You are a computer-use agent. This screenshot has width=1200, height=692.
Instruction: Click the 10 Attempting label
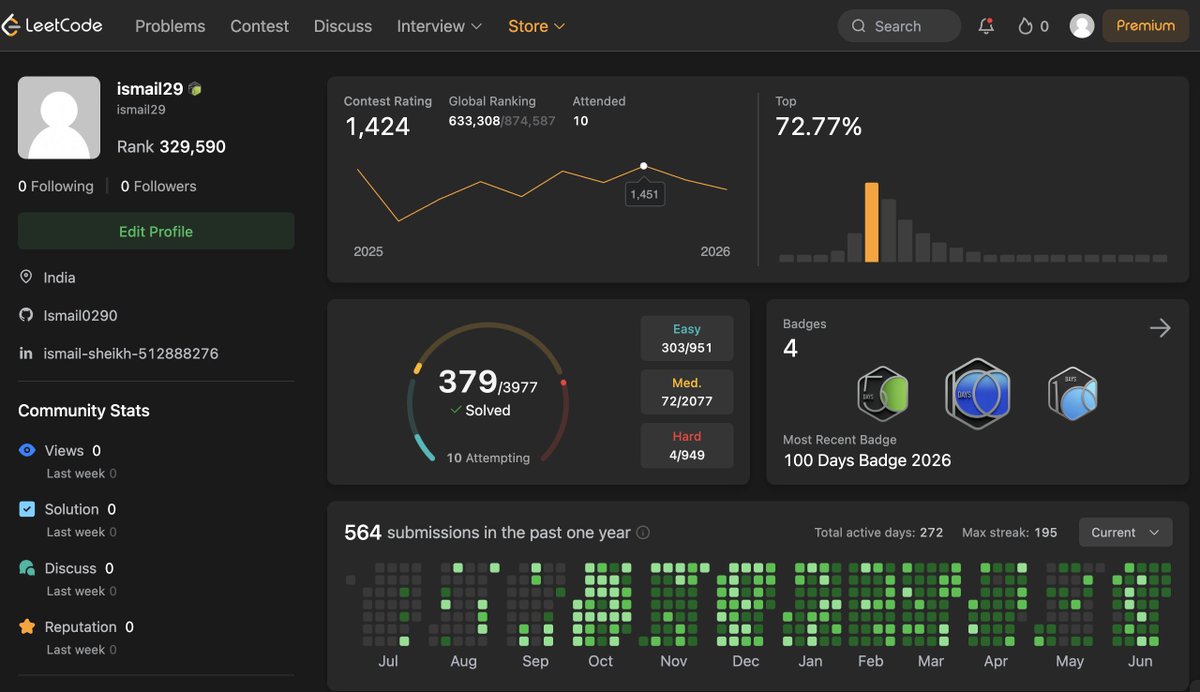[488, 458]
